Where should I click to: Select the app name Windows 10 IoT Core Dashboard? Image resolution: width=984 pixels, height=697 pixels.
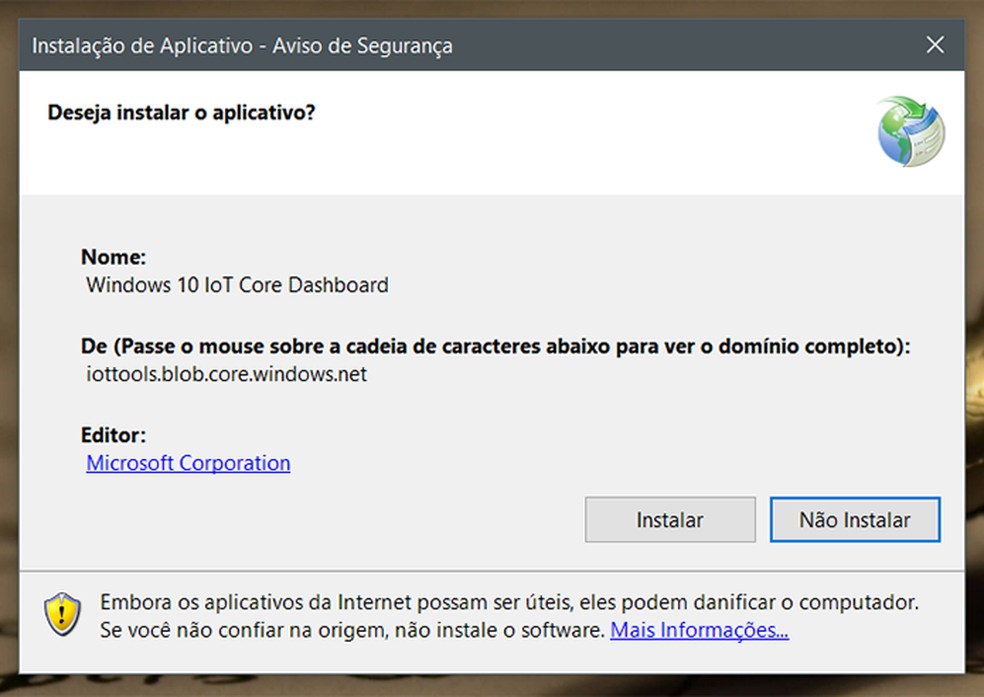[236, 285]
